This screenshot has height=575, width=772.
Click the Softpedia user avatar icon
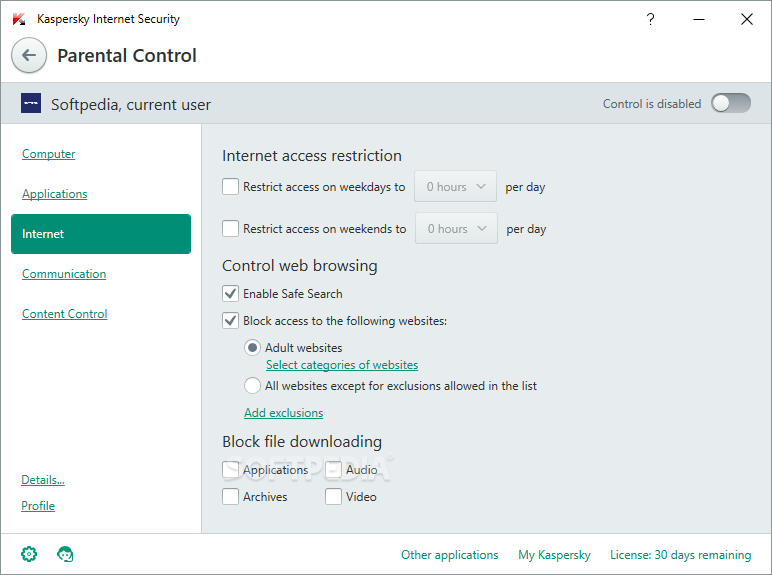coord(31,103)
